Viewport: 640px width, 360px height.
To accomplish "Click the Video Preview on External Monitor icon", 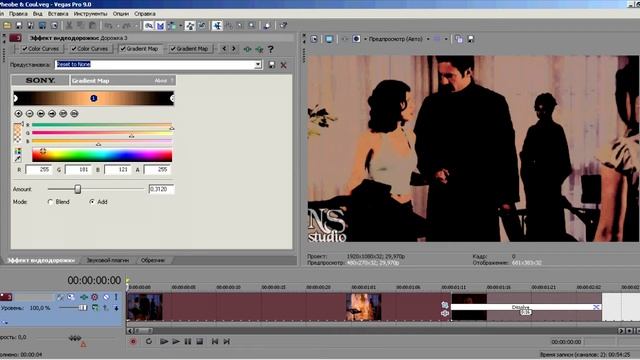I will click(329, 39).
